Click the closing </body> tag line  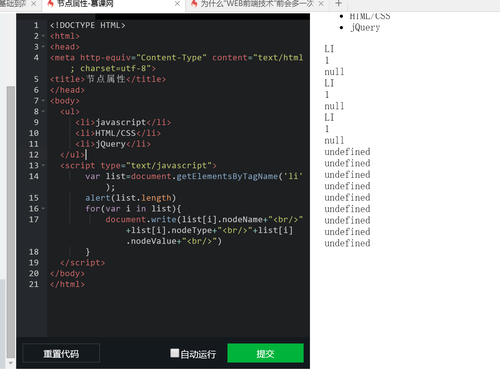(x=67, y=274)
